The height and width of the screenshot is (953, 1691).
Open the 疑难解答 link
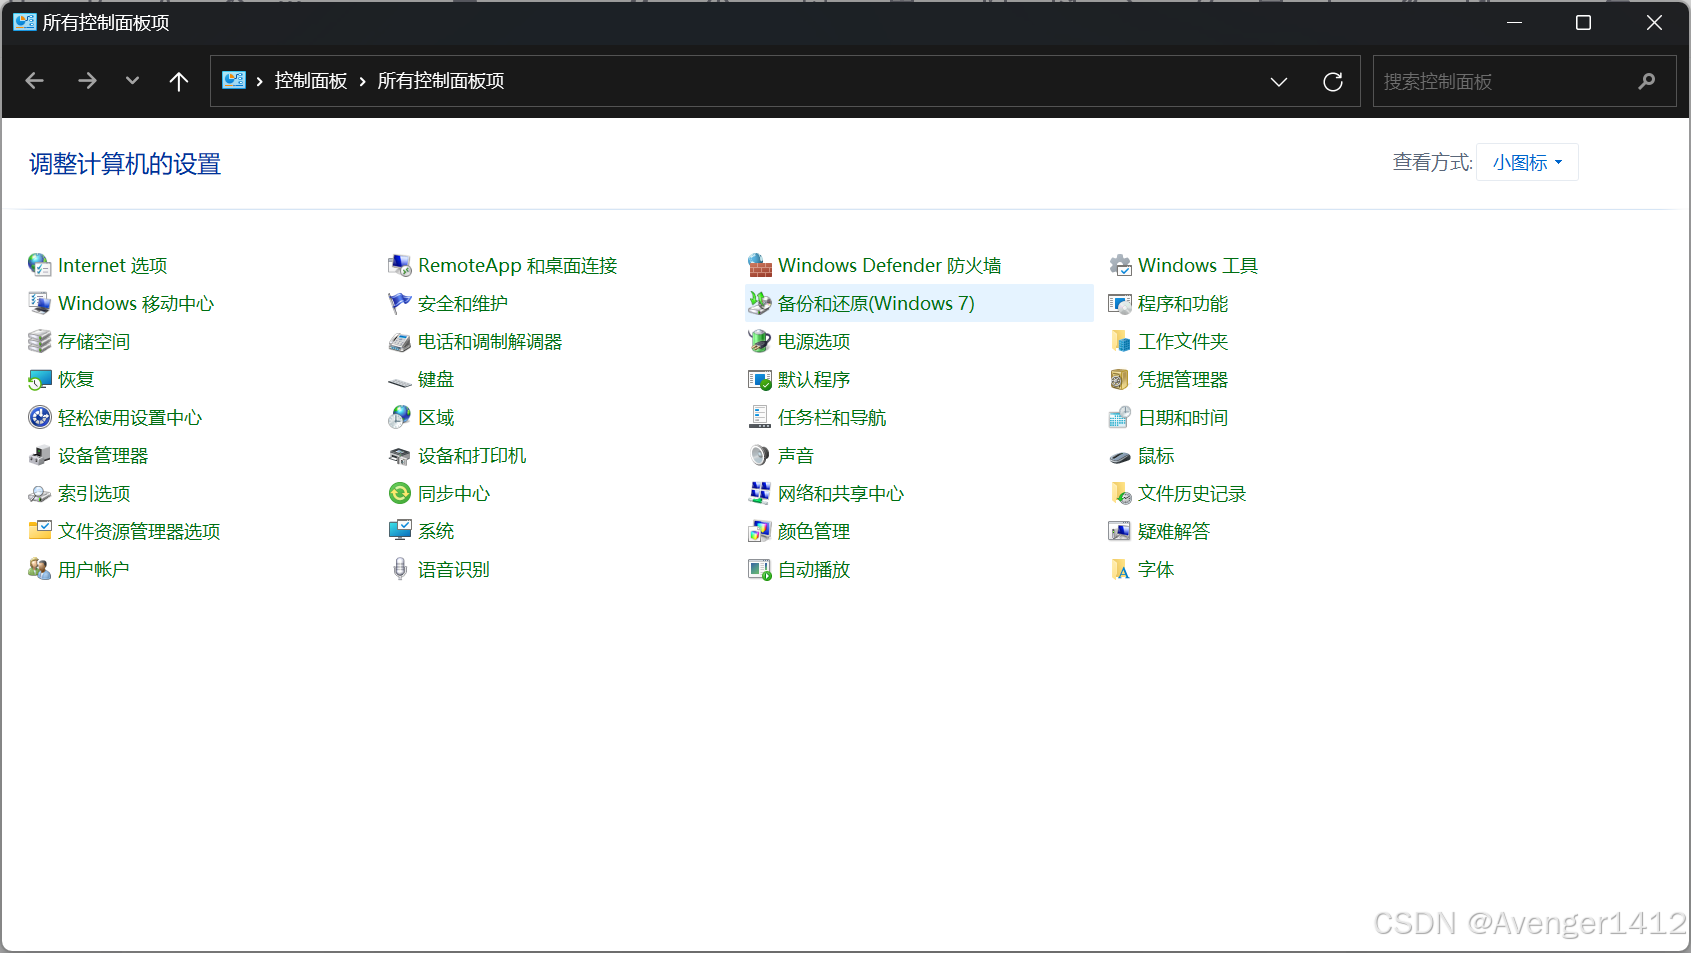1174,531
